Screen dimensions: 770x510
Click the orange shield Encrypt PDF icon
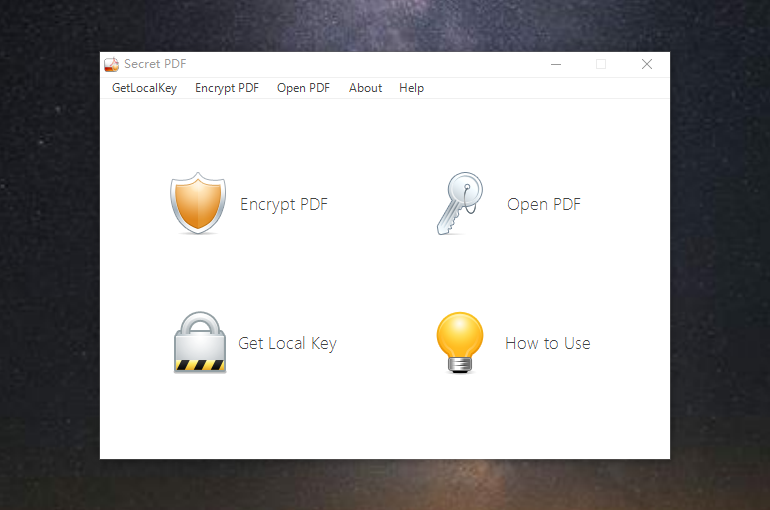pyautogui.click(x=197, y=203)
